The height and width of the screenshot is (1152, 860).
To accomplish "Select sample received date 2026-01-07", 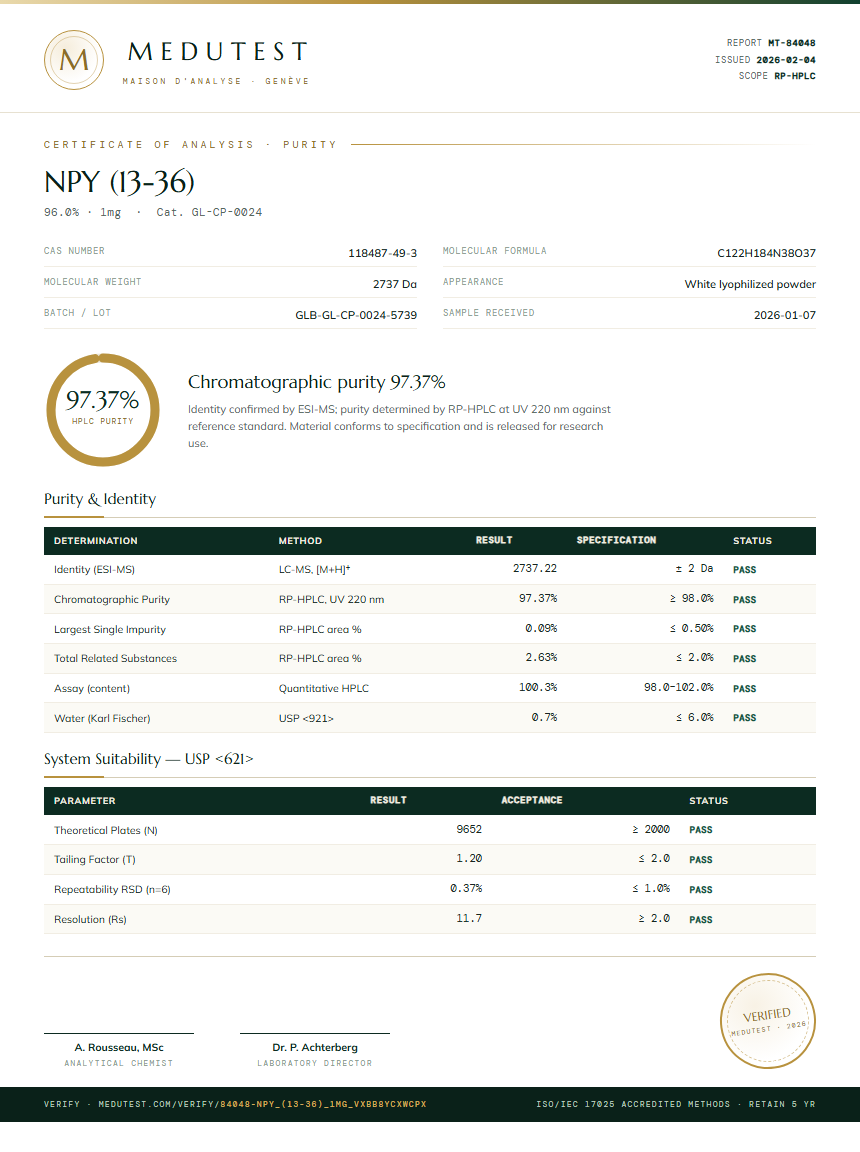I will 785,314.
